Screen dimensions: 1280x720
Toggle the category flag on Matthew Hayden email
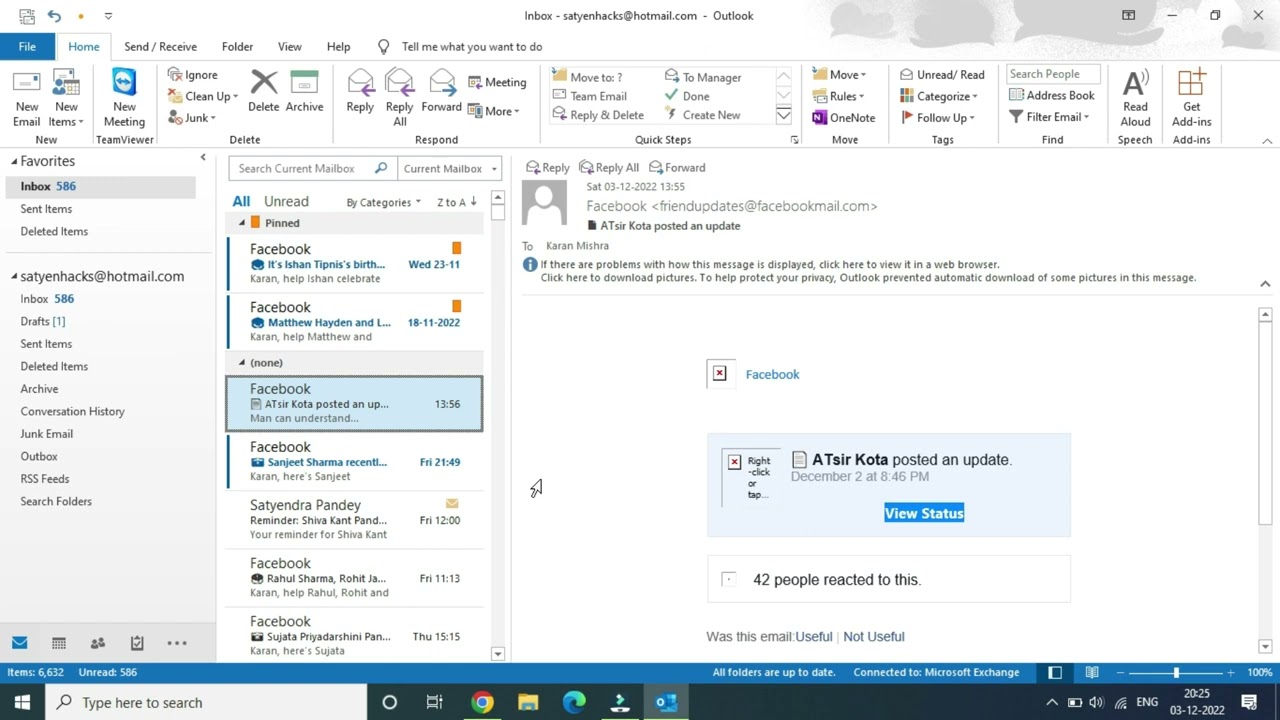[457, 306]
